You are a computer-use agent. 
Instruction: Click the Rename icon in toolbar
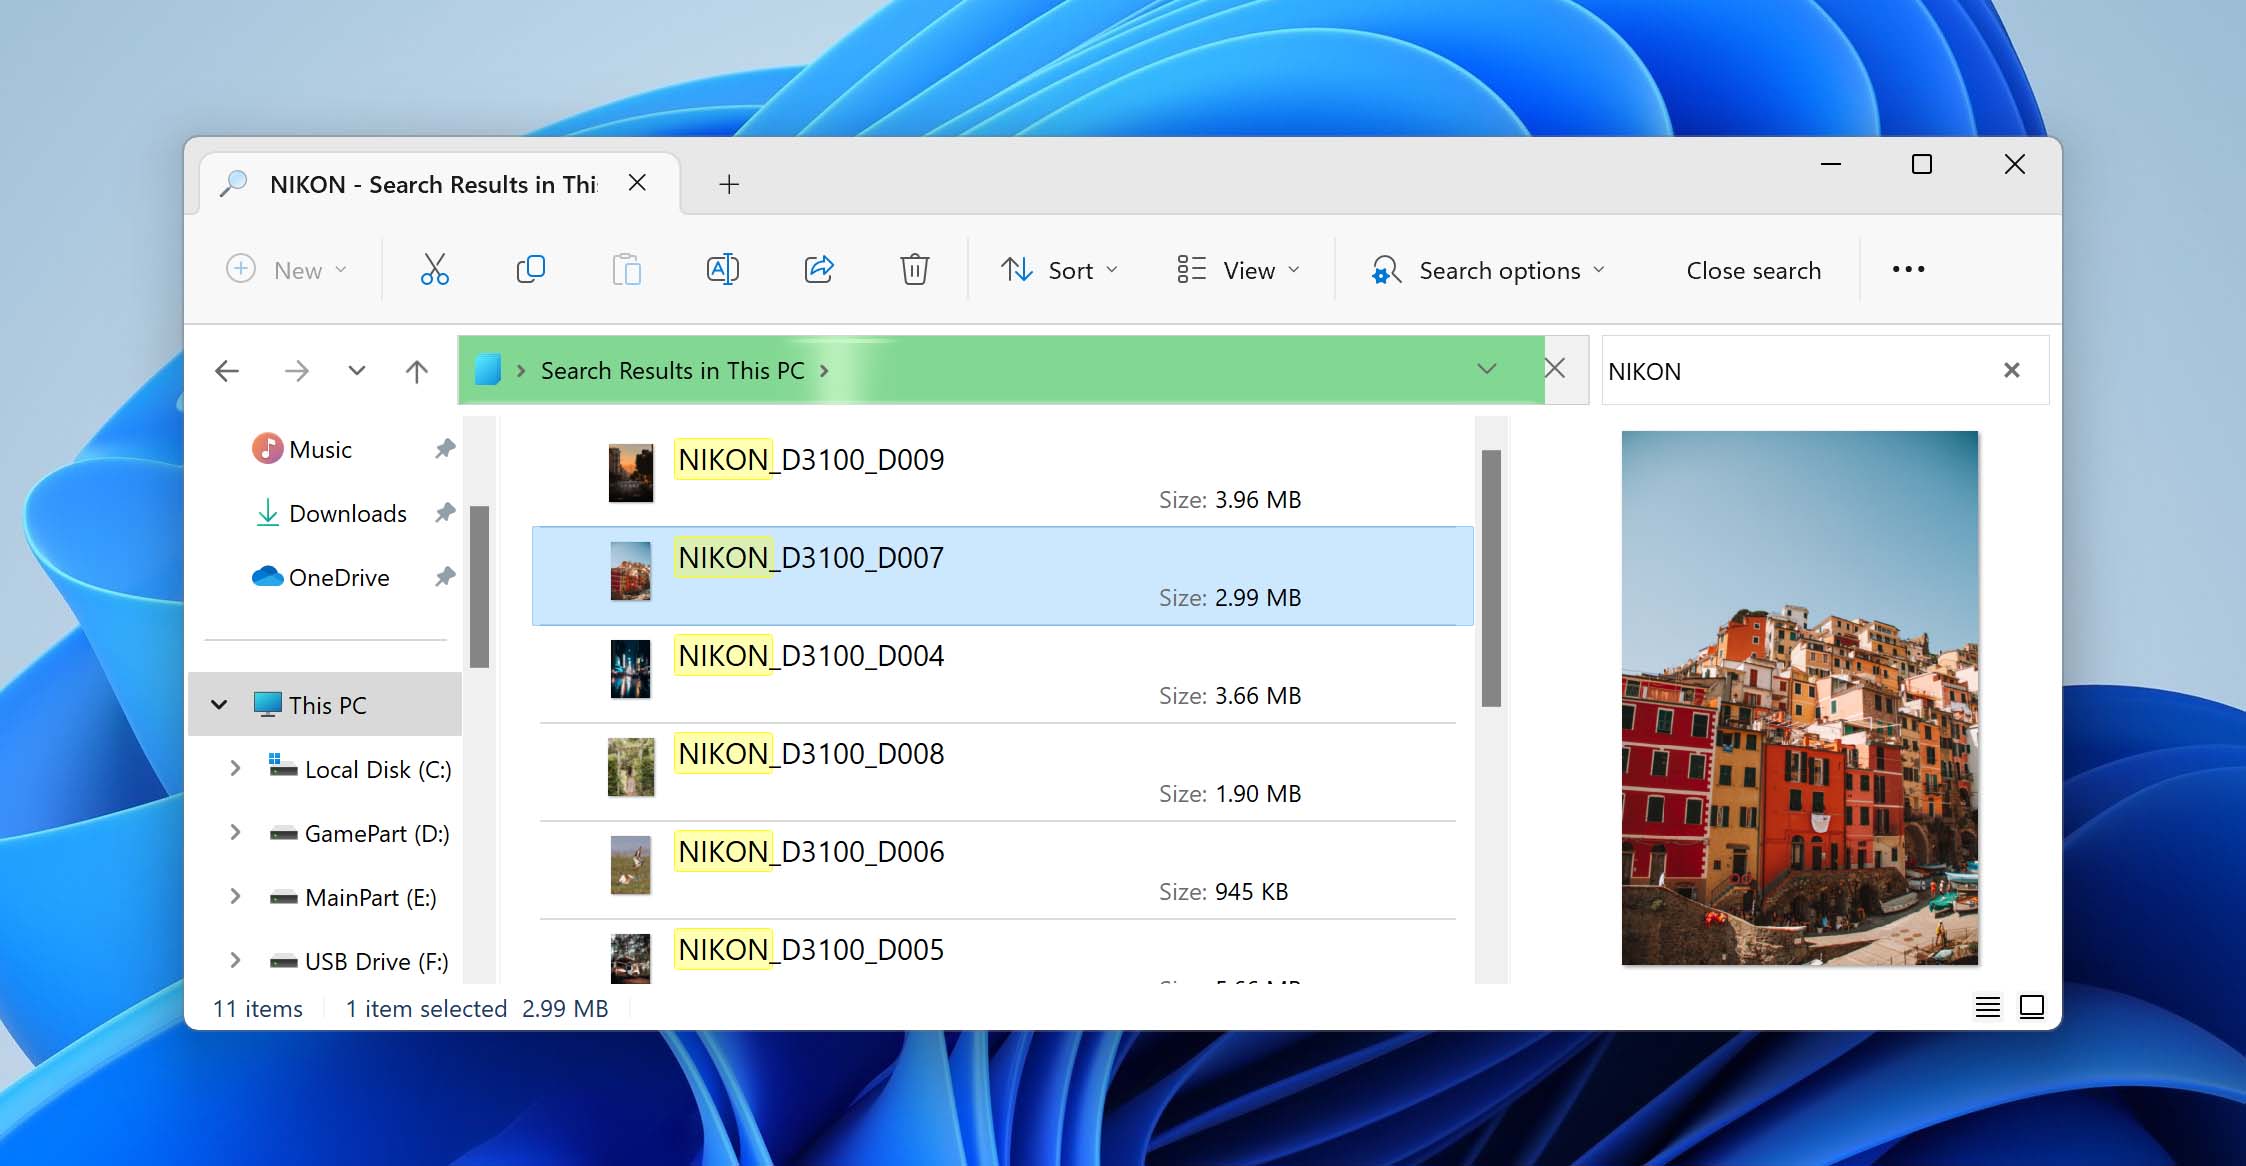pos(722,270)
